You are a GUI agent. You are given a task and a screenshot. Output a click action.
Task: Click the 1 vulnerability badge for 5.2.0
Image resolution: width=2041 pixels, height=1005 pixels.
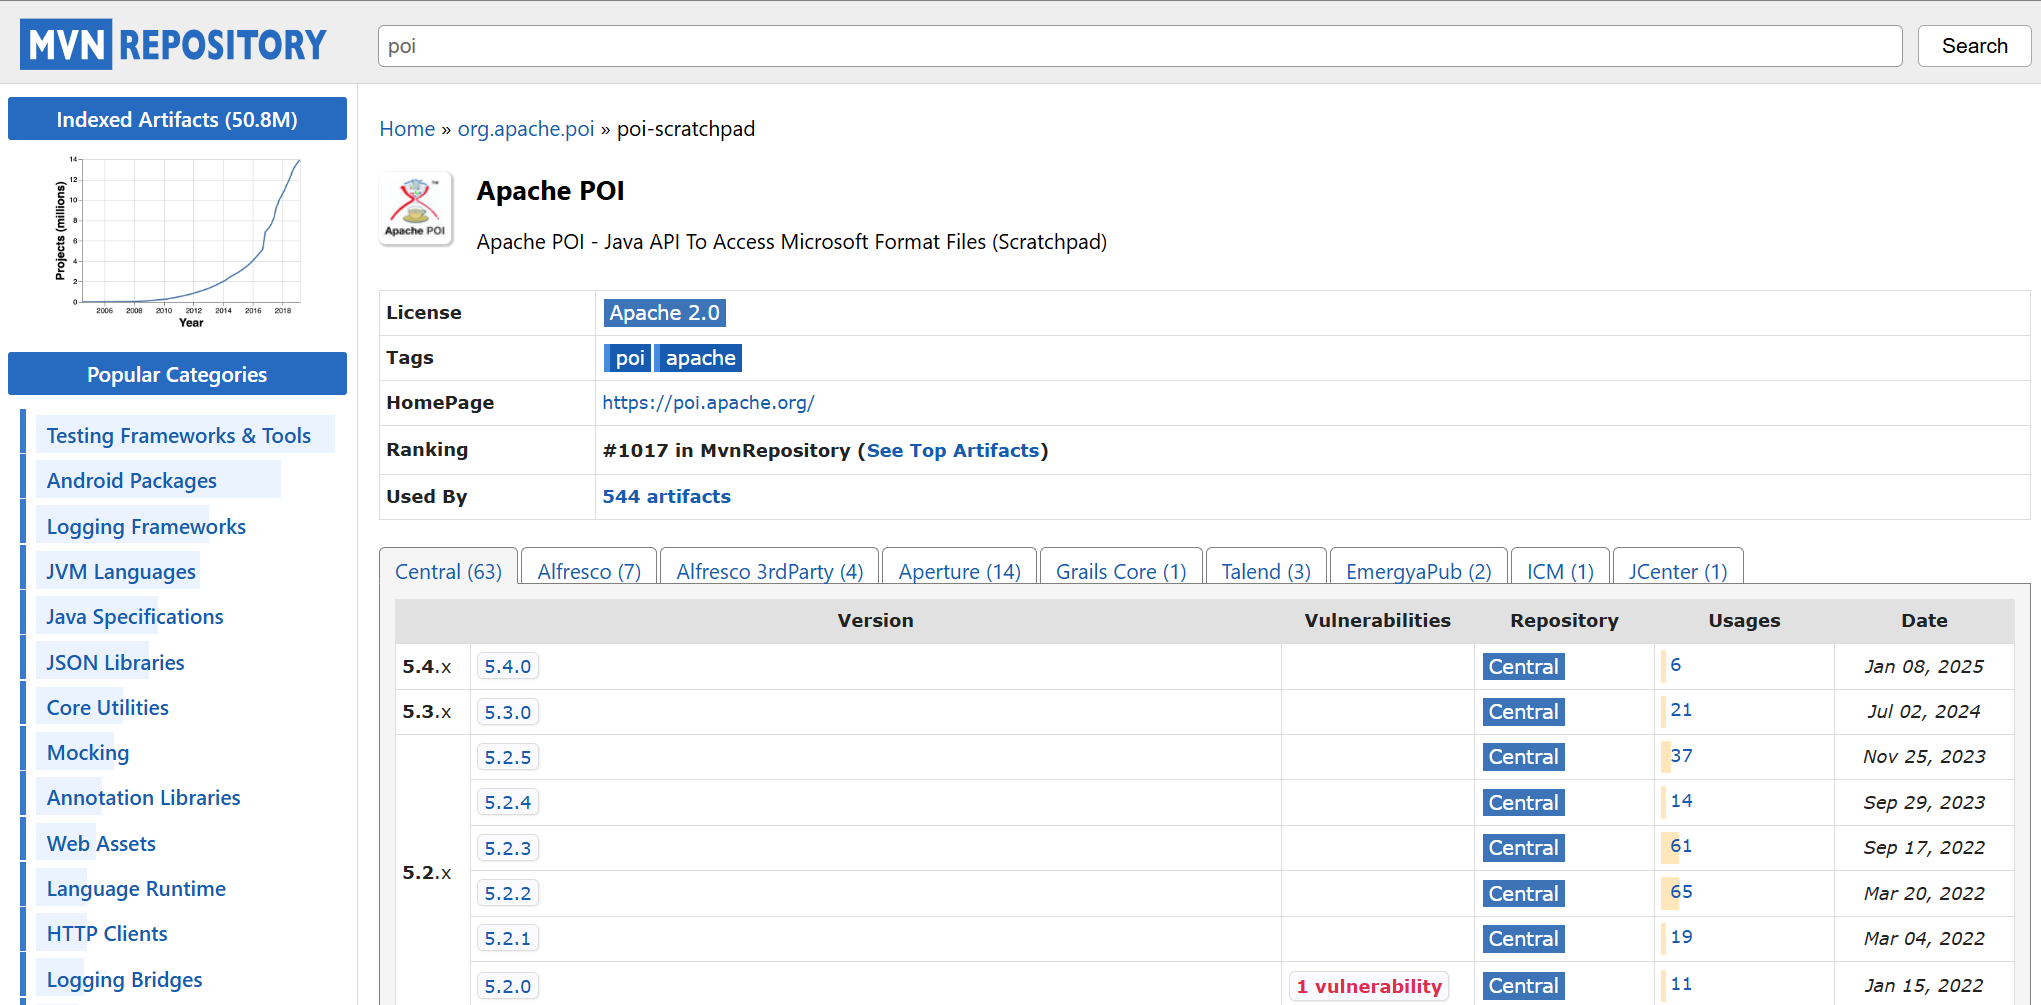point(1369,987)
